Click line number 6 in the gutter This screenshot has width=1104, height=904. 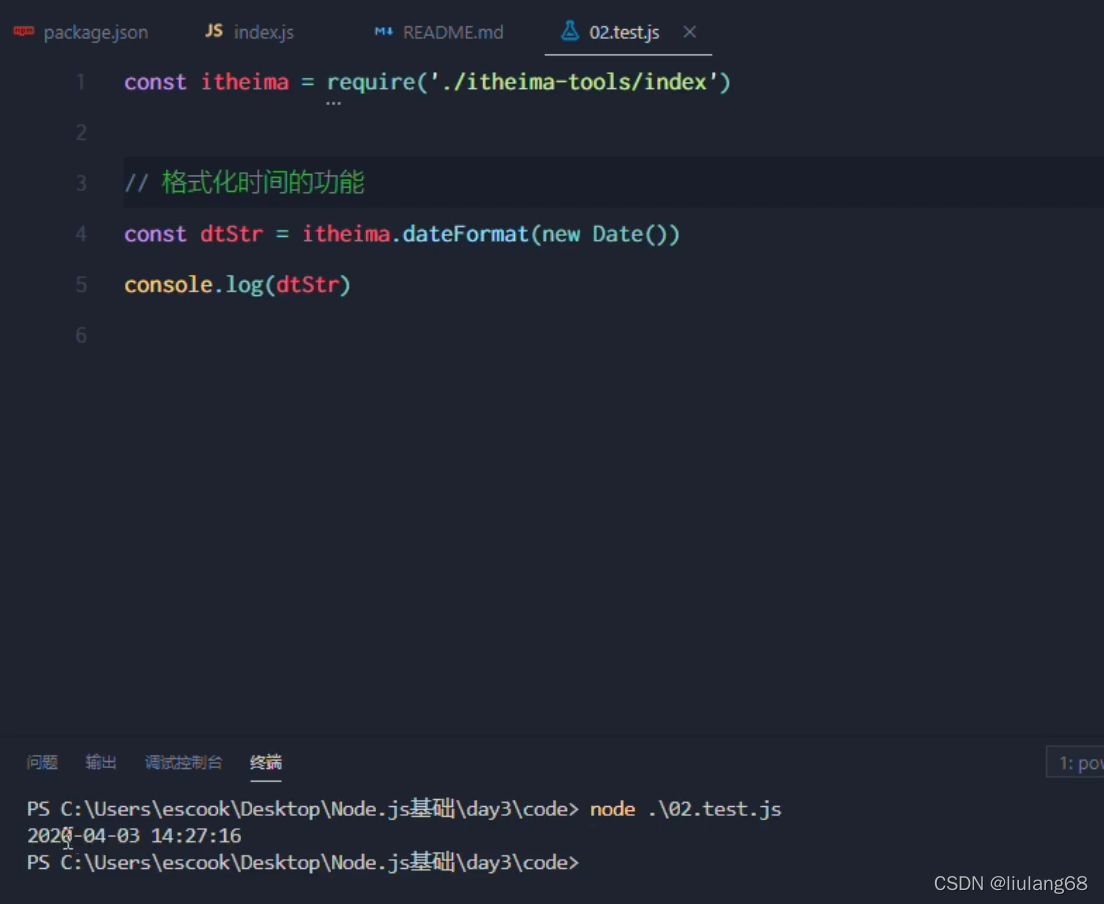click(x=81, y=335)
